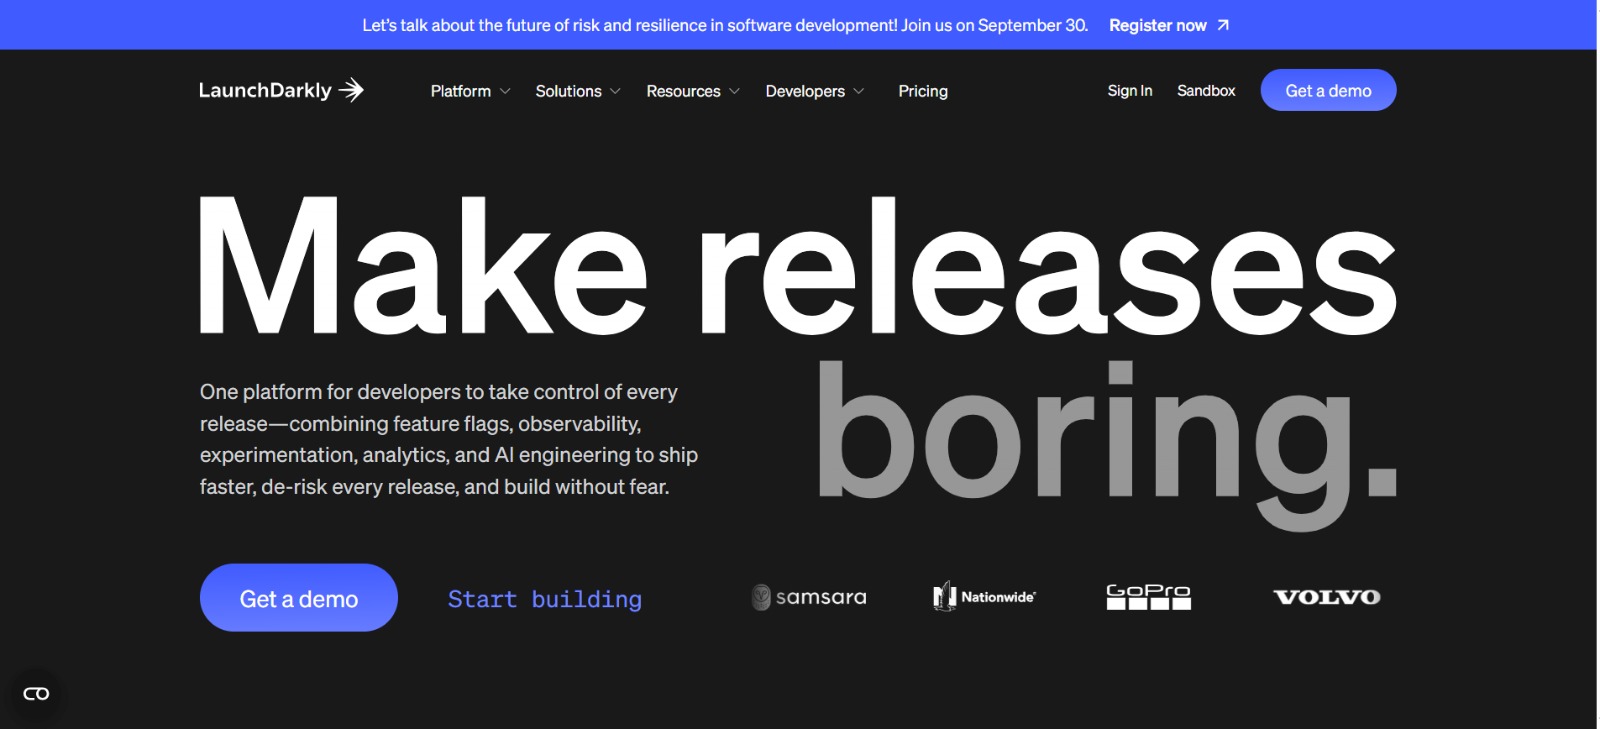Image resolution: width=1600 pixels, height=729 pixels.
Task: Open the Resources nav item
Action: click(683, 91)
